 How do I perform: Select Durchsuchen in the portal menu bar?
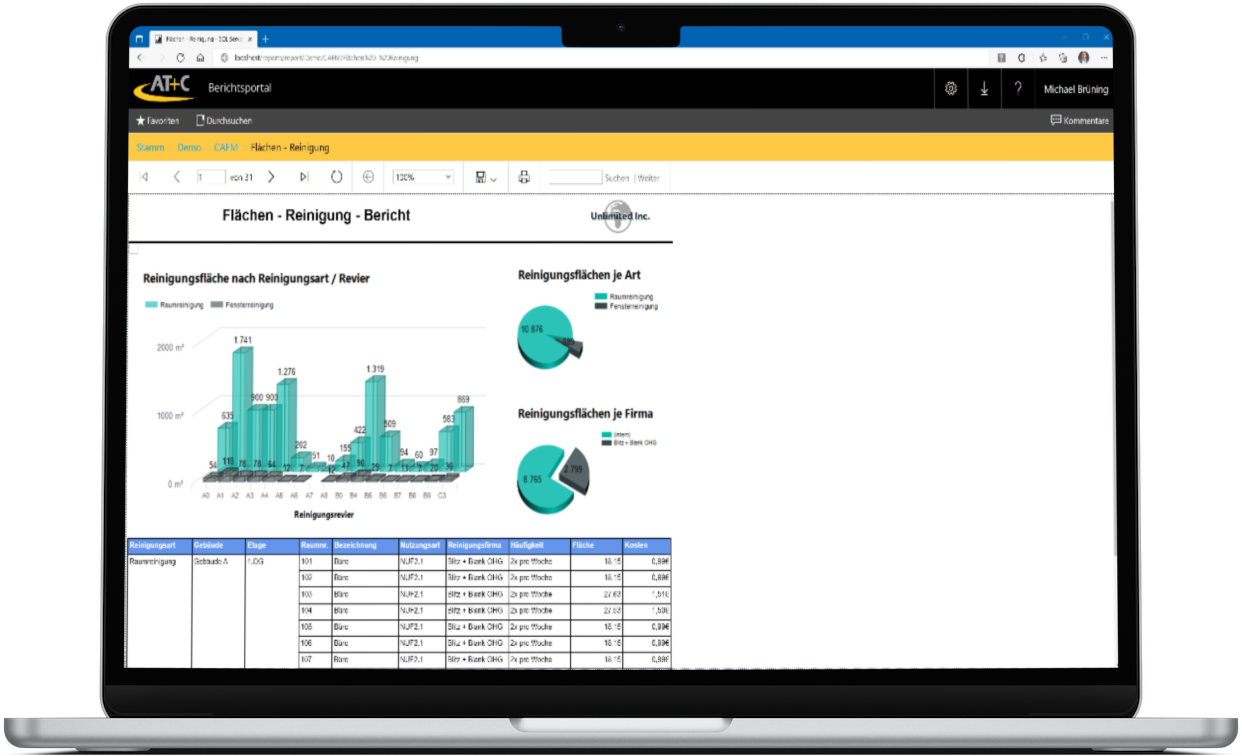223,121
